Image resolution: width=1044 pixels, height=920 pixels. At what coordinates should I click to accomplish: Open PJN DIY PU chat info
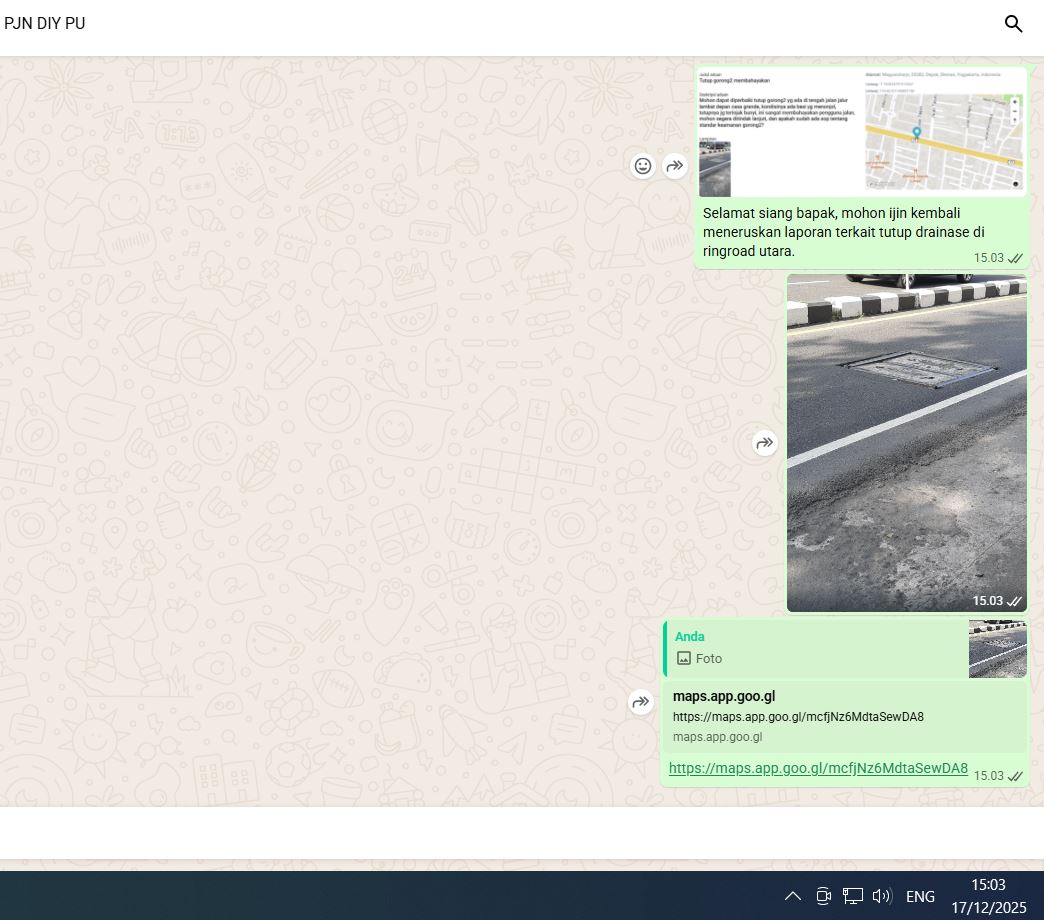(45, 24)
